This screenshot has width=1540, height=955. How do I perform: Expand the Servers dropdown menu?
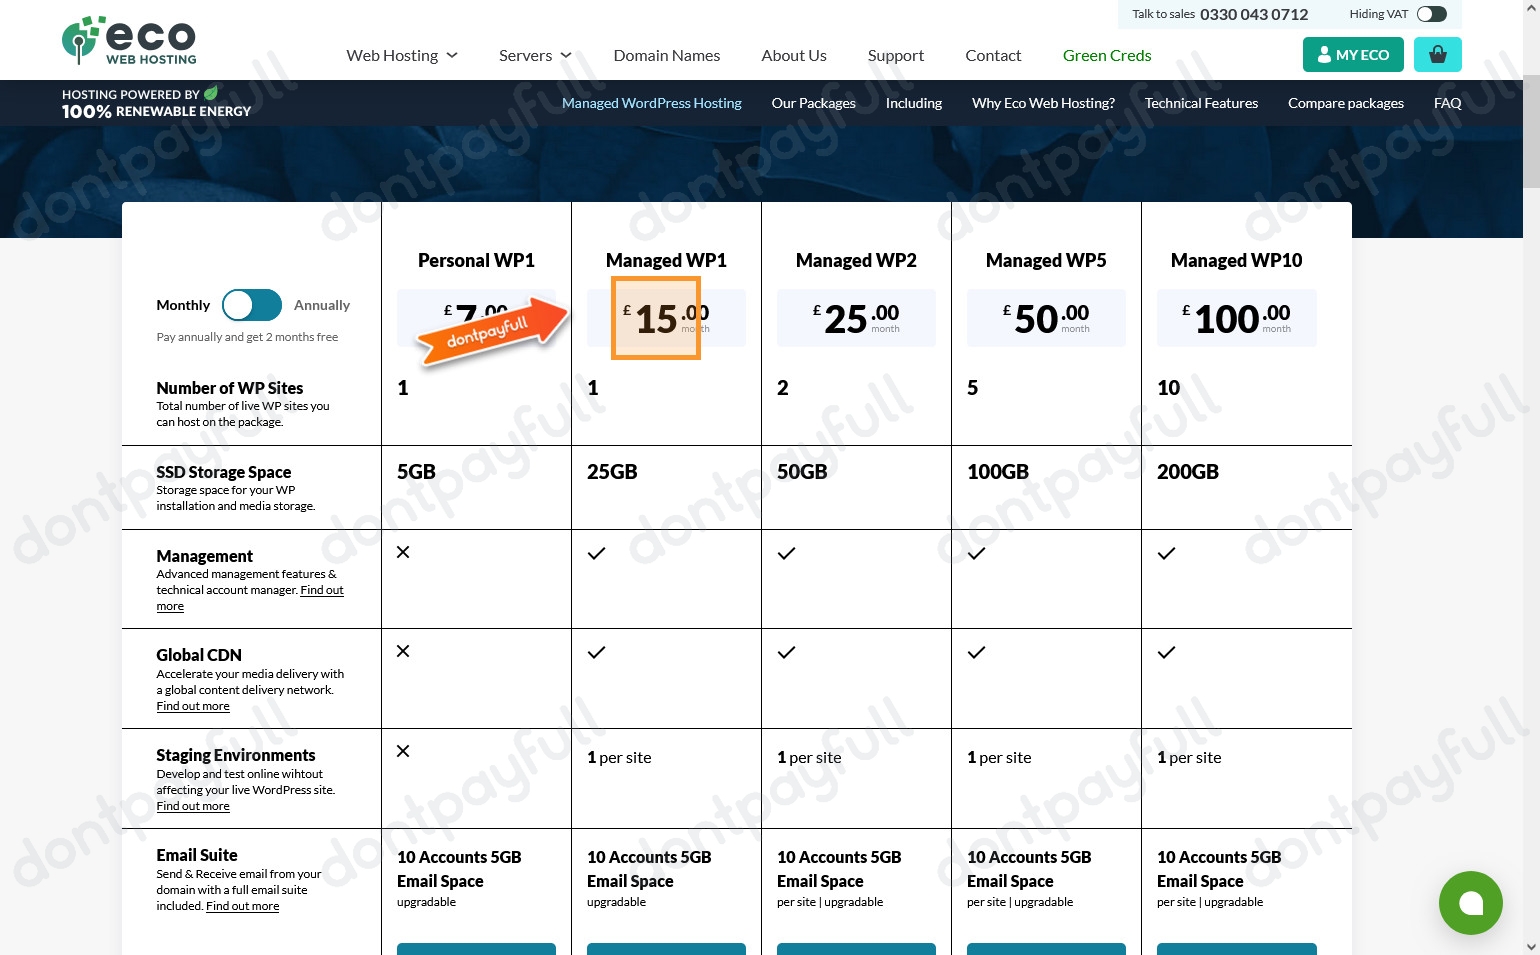coord(535,56)
